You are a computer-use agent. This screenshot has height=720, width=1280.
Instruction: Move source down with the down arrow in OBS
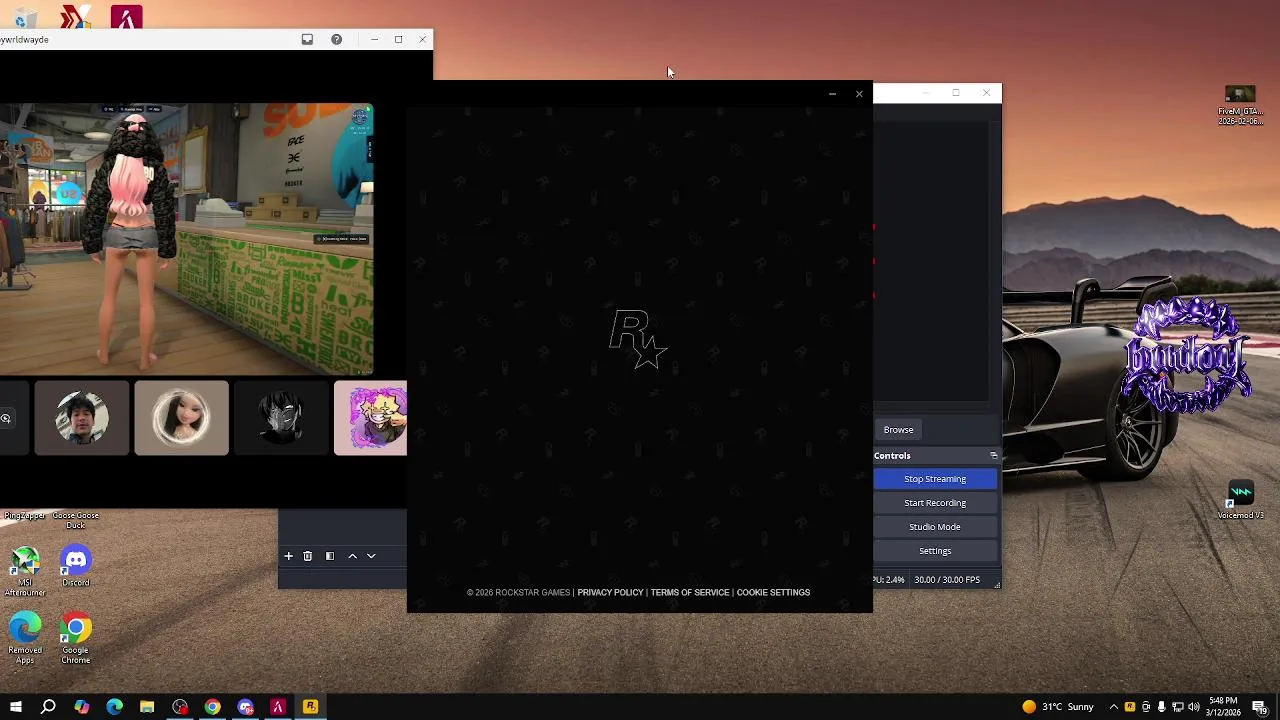tap(371, 556)
